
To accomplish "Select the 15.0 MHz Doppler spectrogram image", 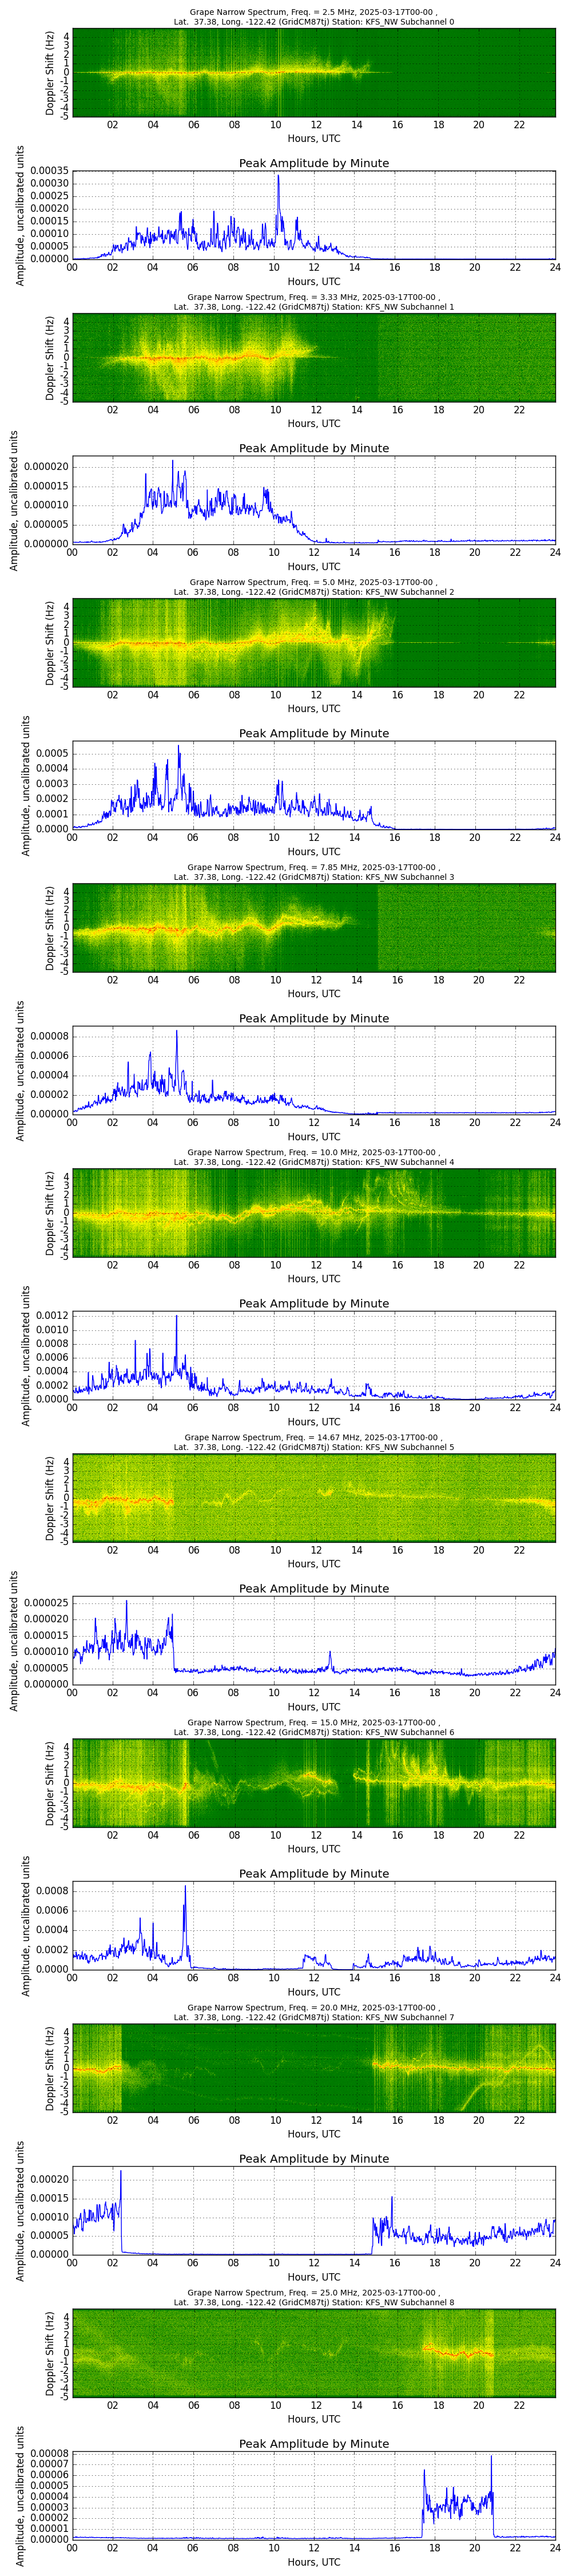I will (x=314, y=1782).
